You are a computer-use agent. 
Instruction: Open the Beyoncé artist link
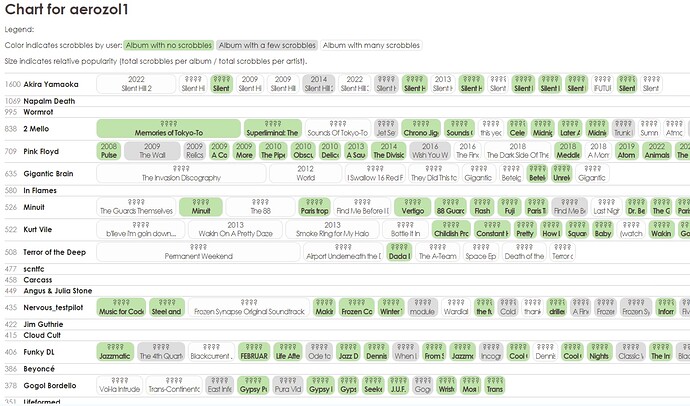tap(39, 369)
